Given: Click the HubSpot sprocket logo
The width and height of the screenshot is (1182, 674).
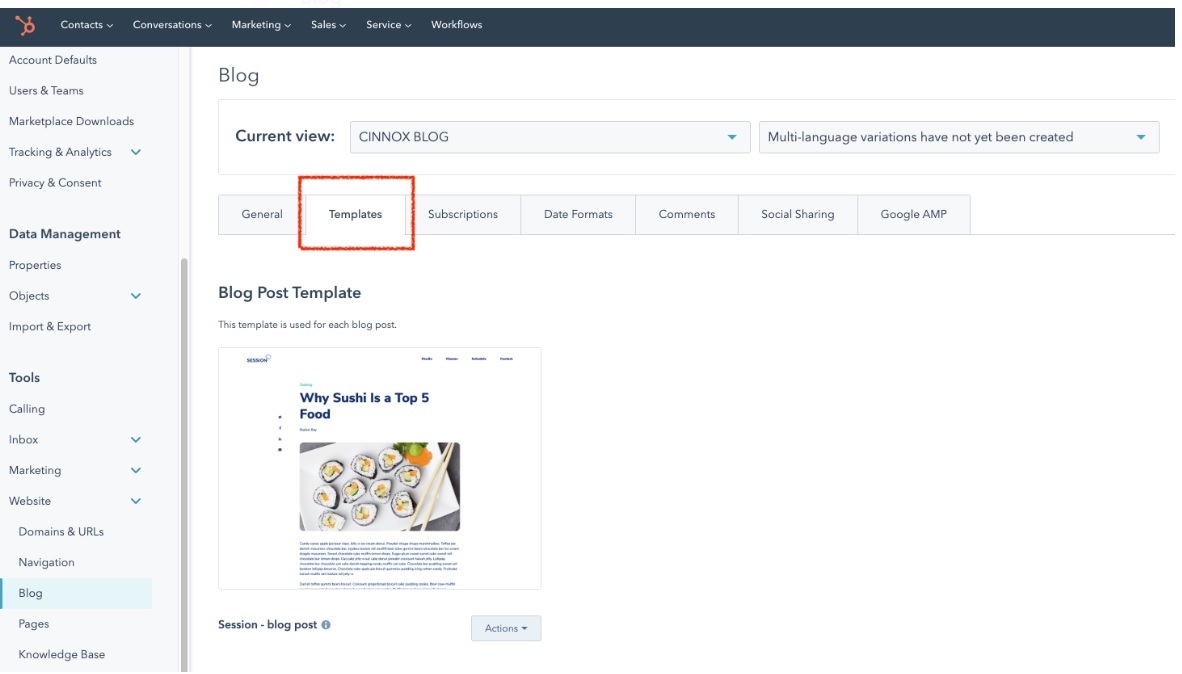Looking at the screenshot, I should (25, 25).
